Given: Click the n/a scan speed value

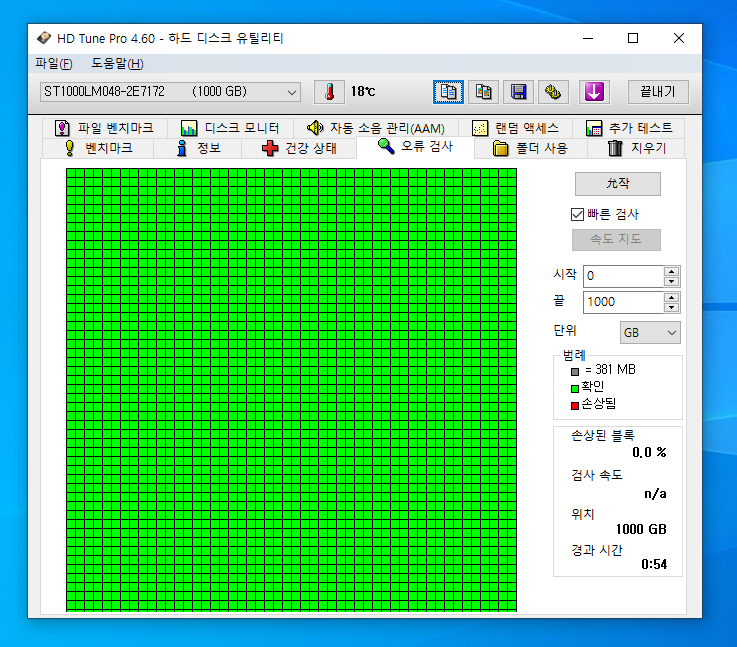Looking at the screenshot, I should click(x=655, y=494).
